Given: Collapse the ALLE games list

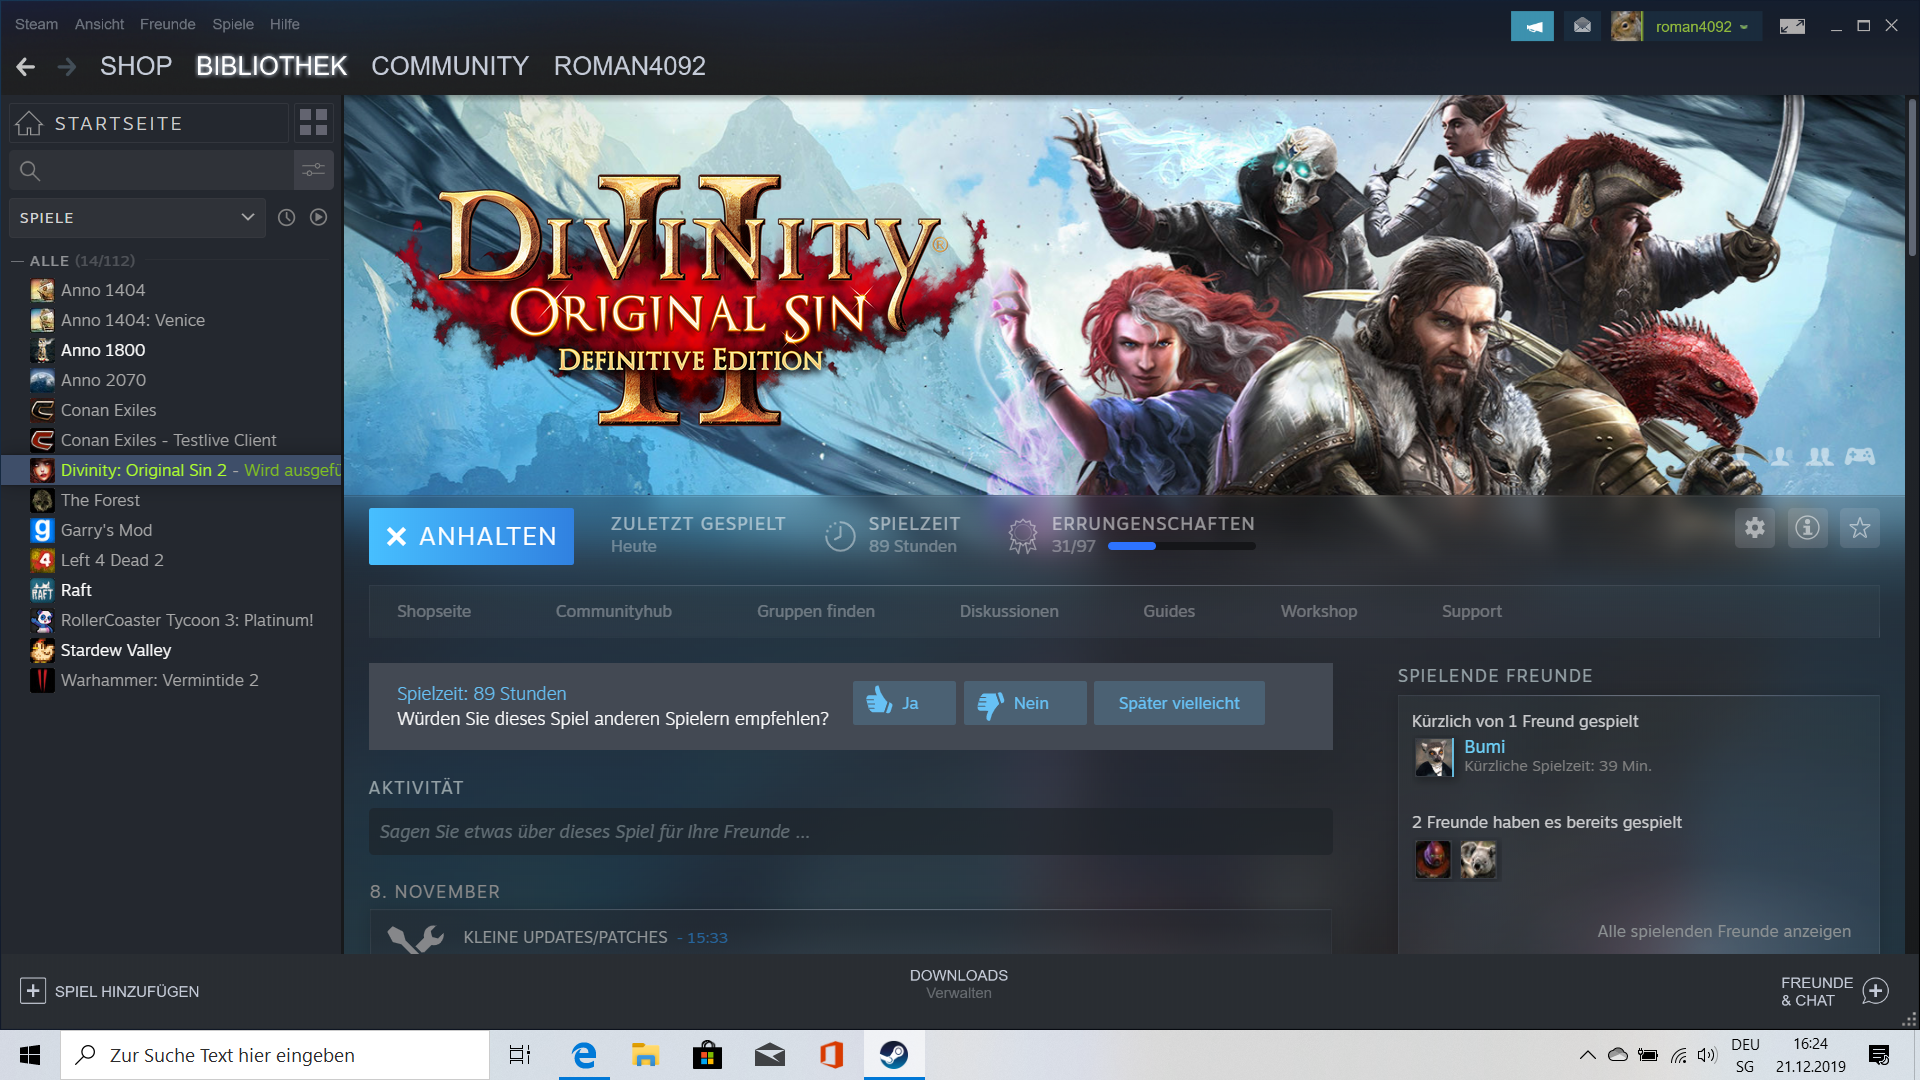Looking at the screenshot, I should click(x=17, y=261).
